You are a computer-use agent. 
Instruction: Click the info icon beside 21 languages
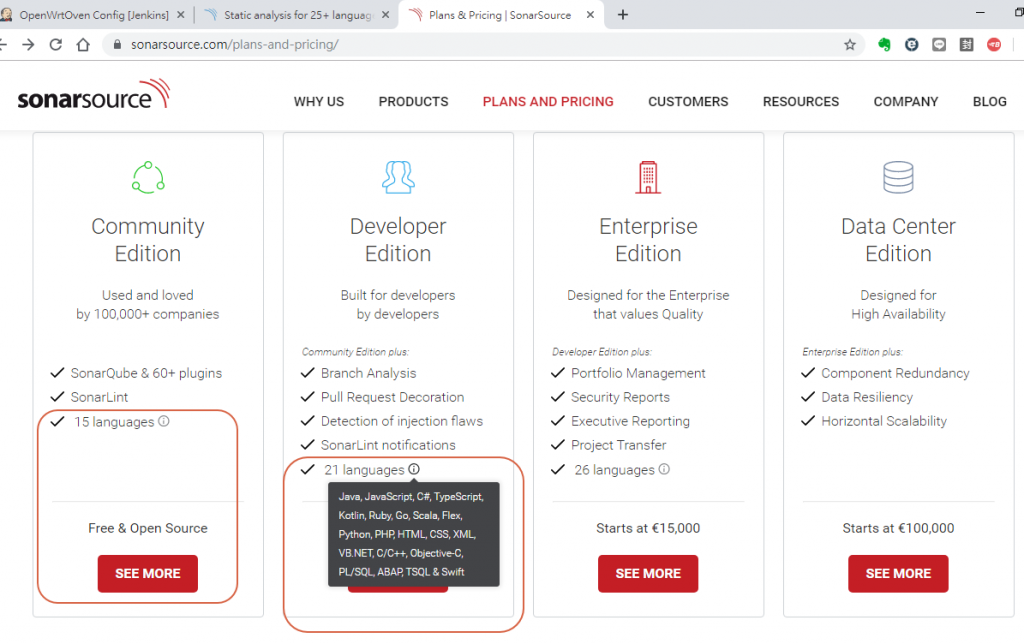coord(414,469)
